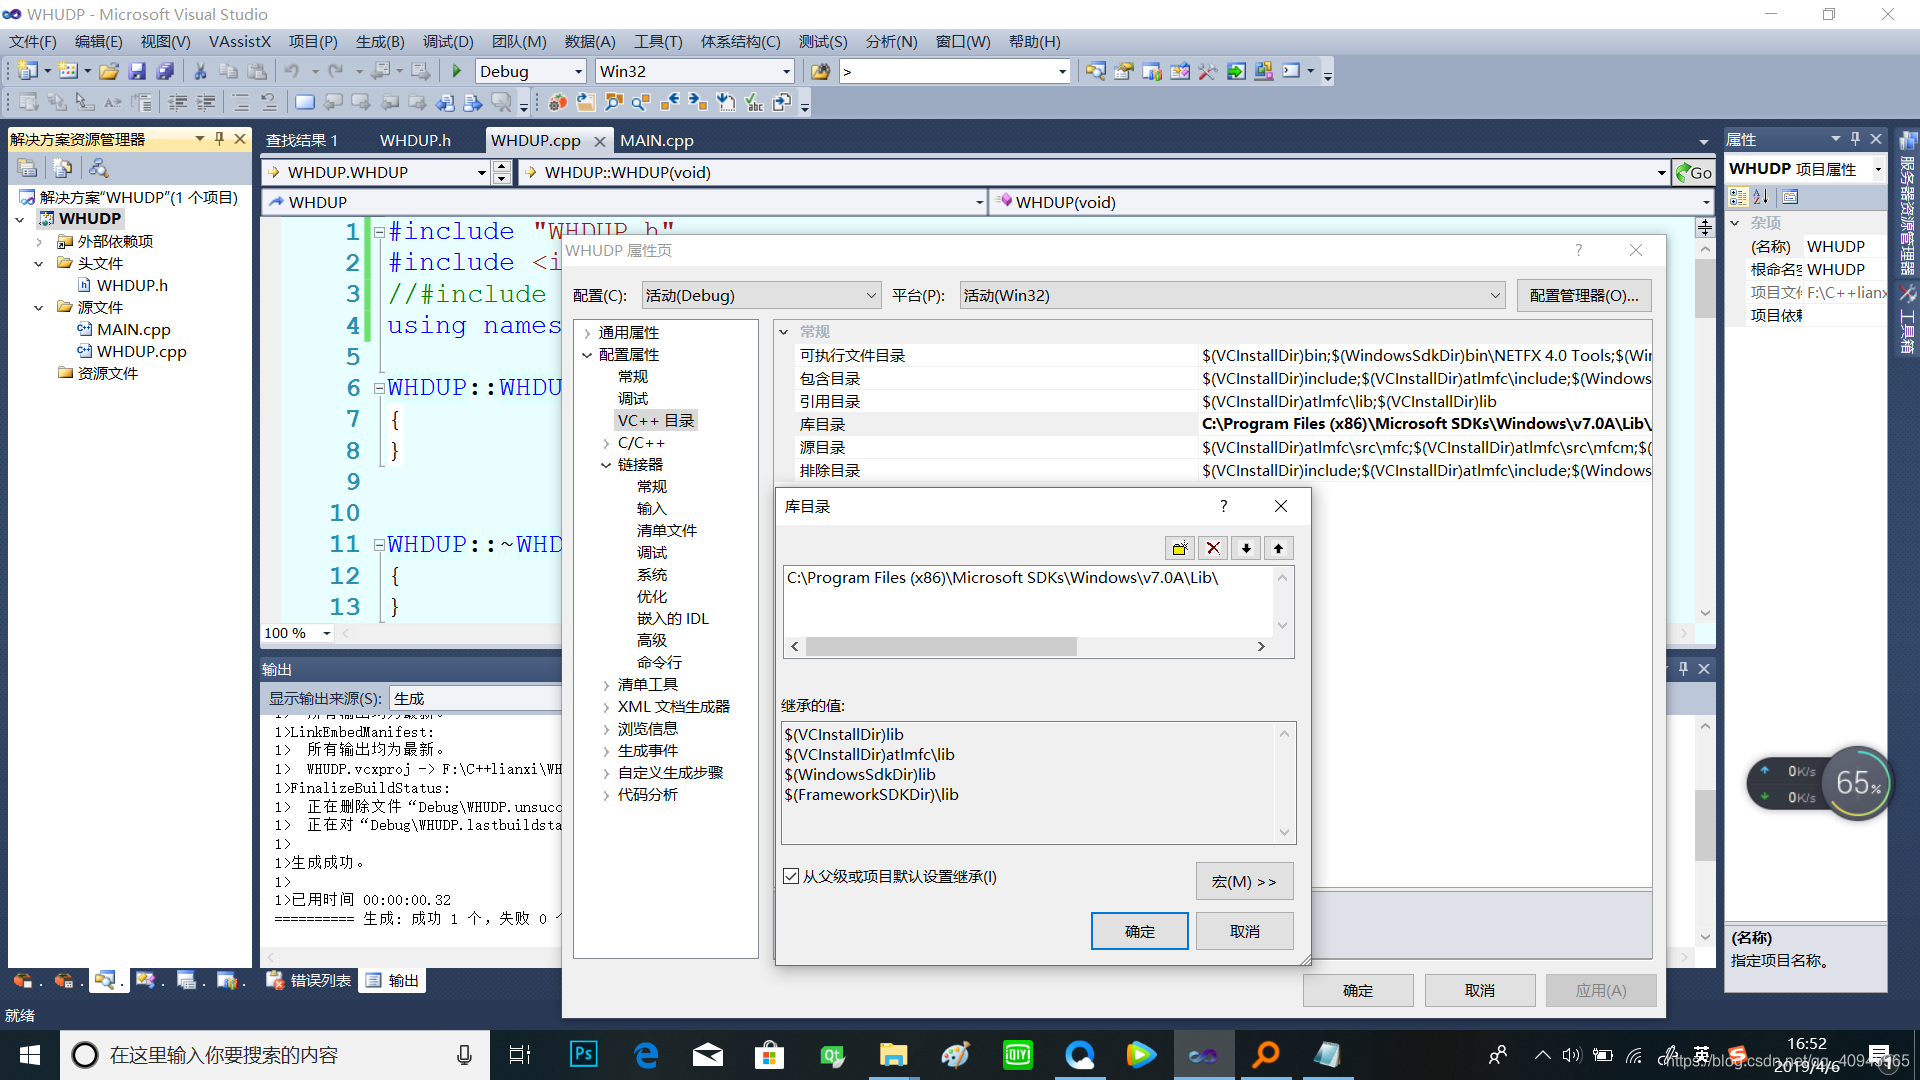Click the VAssistX navigate back icon
1920x1080 pixels.
click(670, 102)
